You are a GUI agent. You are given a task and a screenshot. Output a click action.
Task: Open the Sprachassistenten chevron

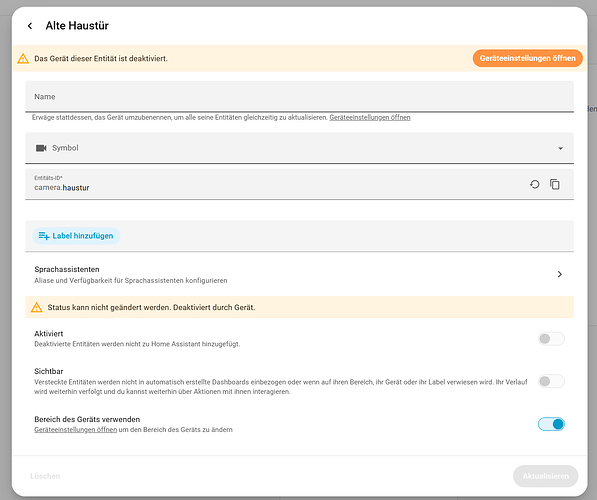click(x=559, y=274)
